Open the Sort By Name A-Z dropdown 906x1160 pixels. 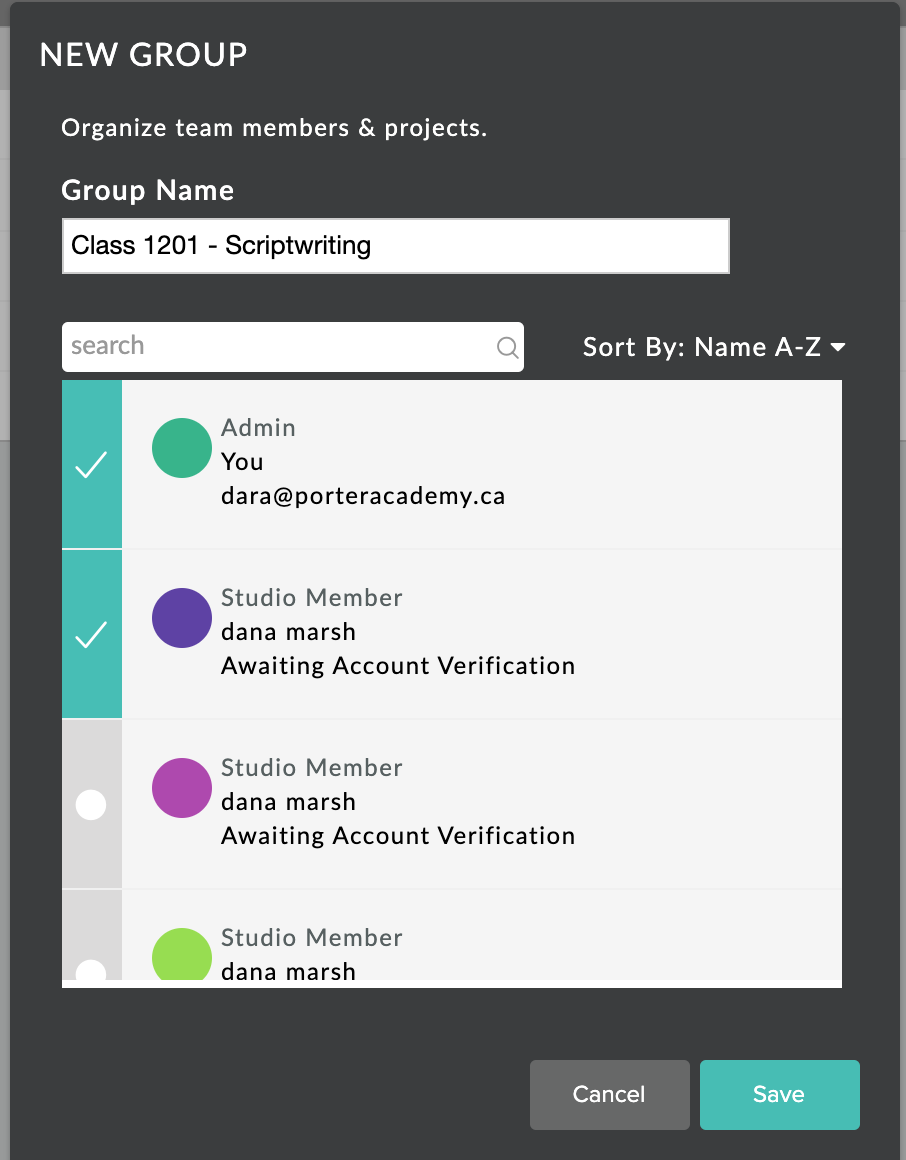(x=714, y=347)
